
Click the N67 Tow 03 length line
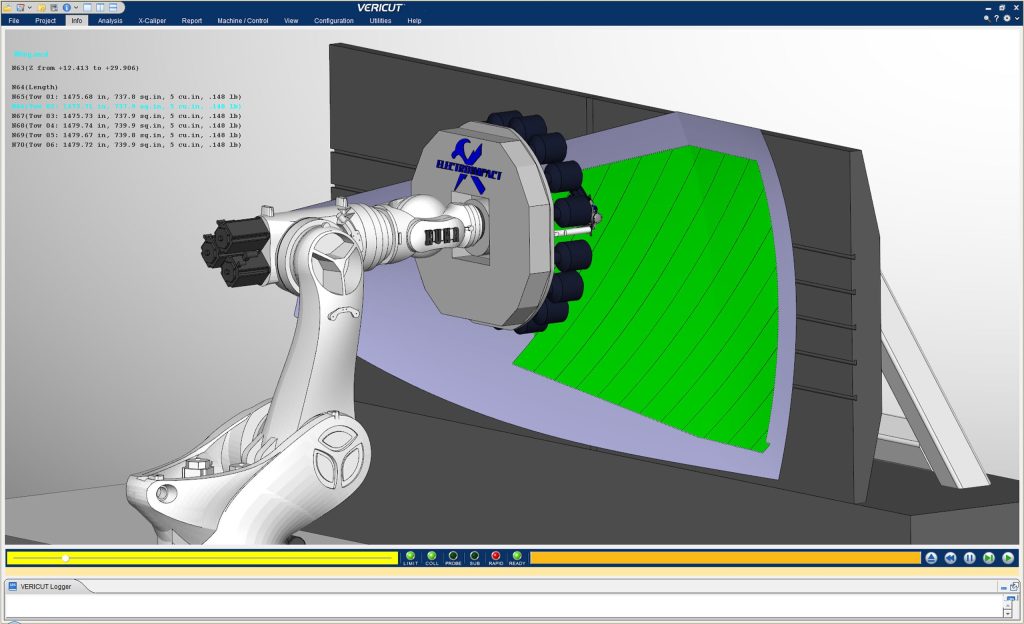(126, 115)
